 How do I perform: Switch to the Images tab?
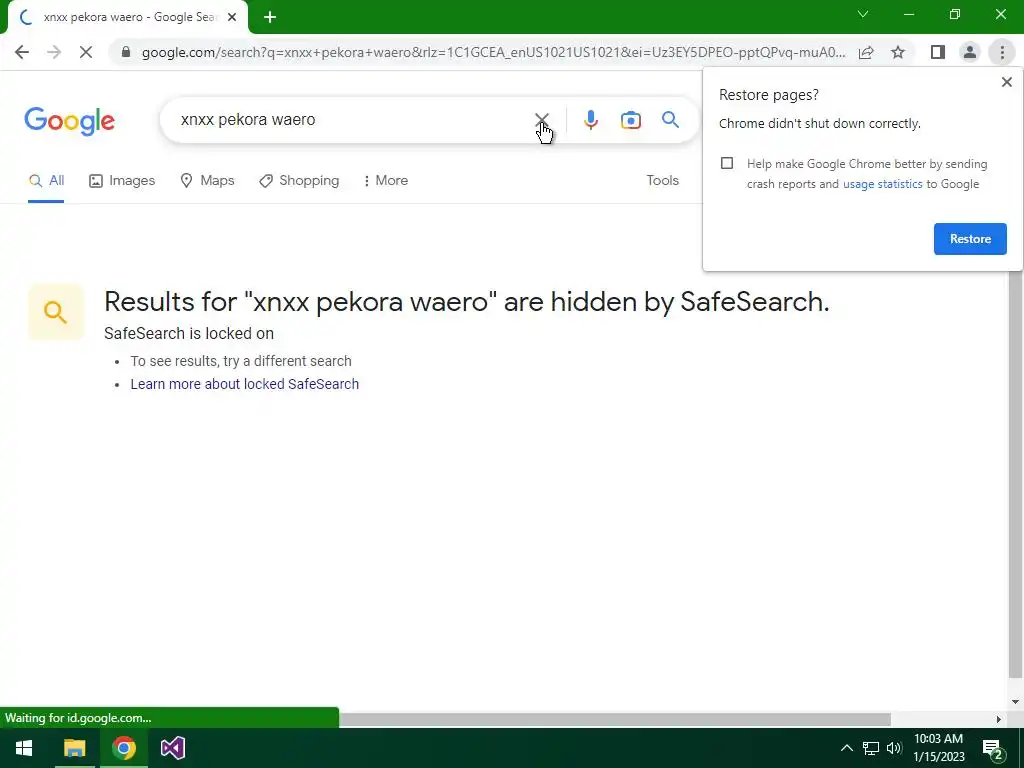pos(122,181)
